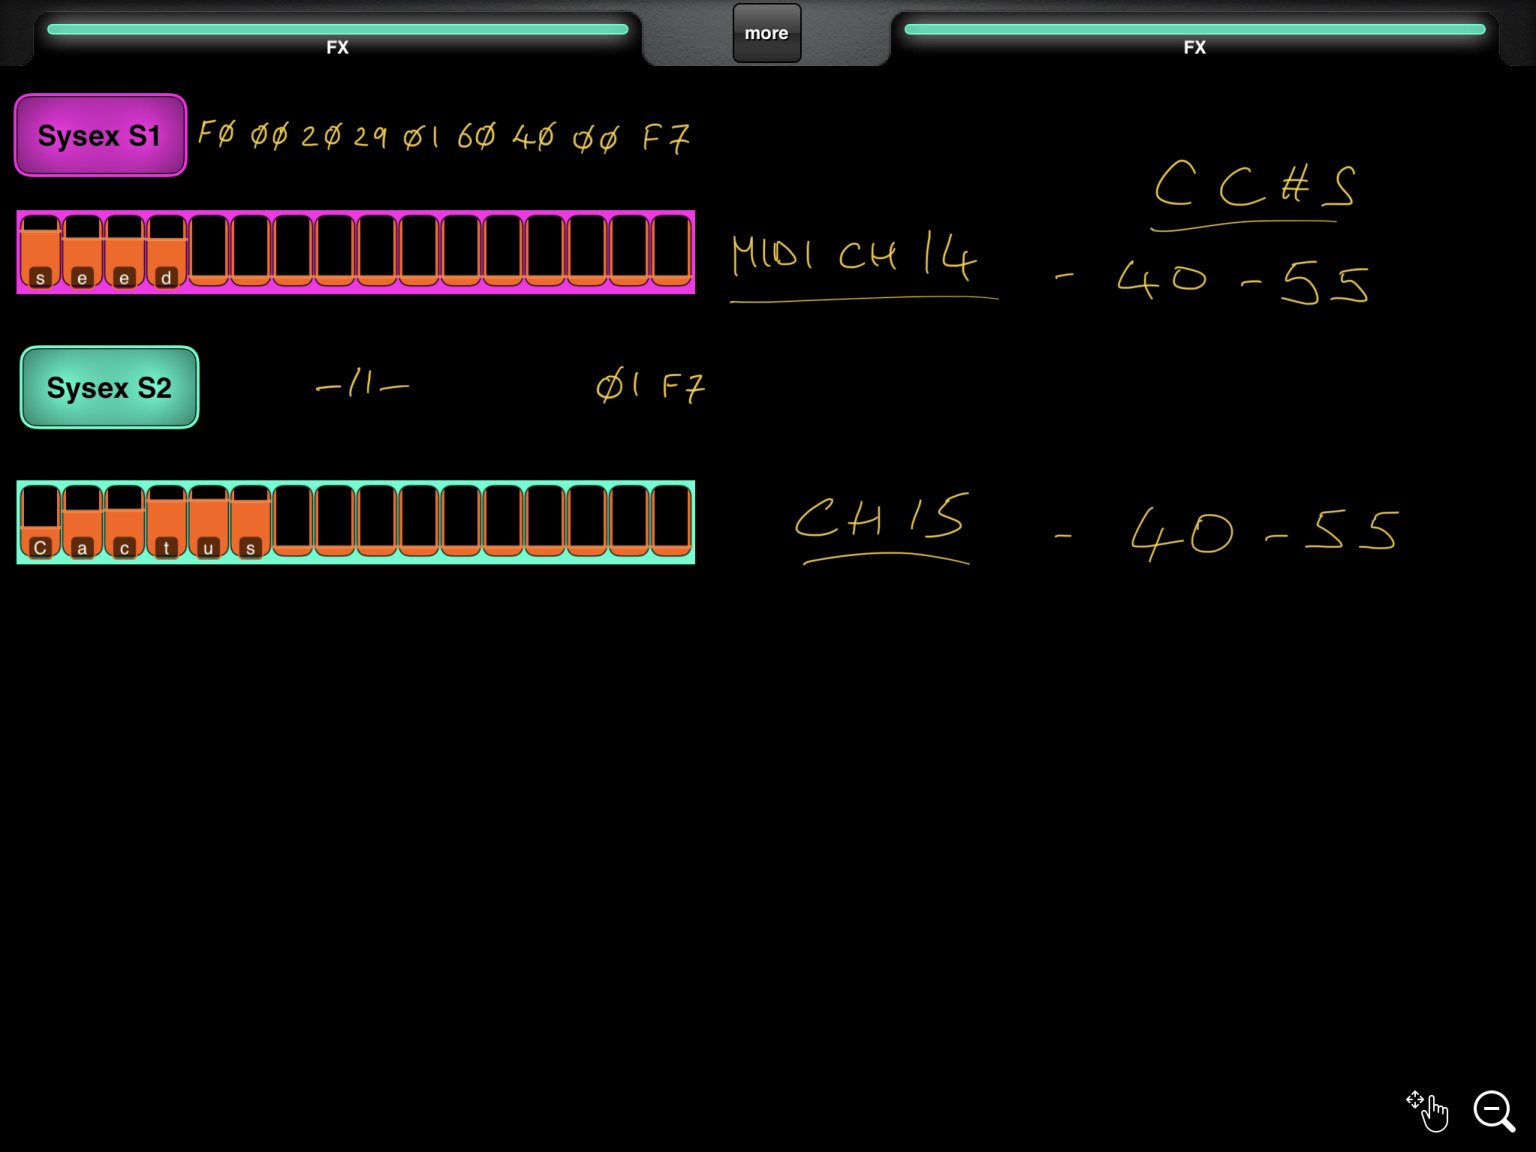This screenshot has height=1152, width=1536.
Task: Click the first "e" slider after "s"
Action: tap(82, 251)
